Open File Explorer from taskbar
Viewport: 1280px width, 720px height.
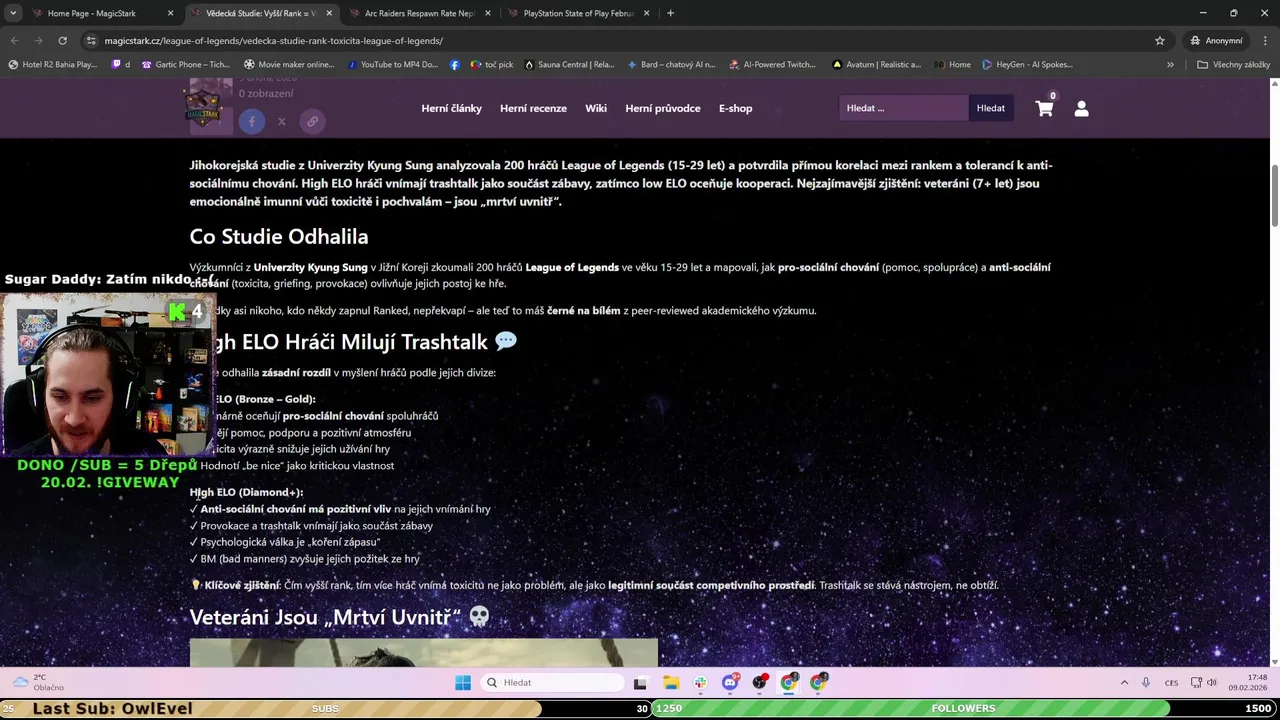pyautogui.click(x=671, y=683)
